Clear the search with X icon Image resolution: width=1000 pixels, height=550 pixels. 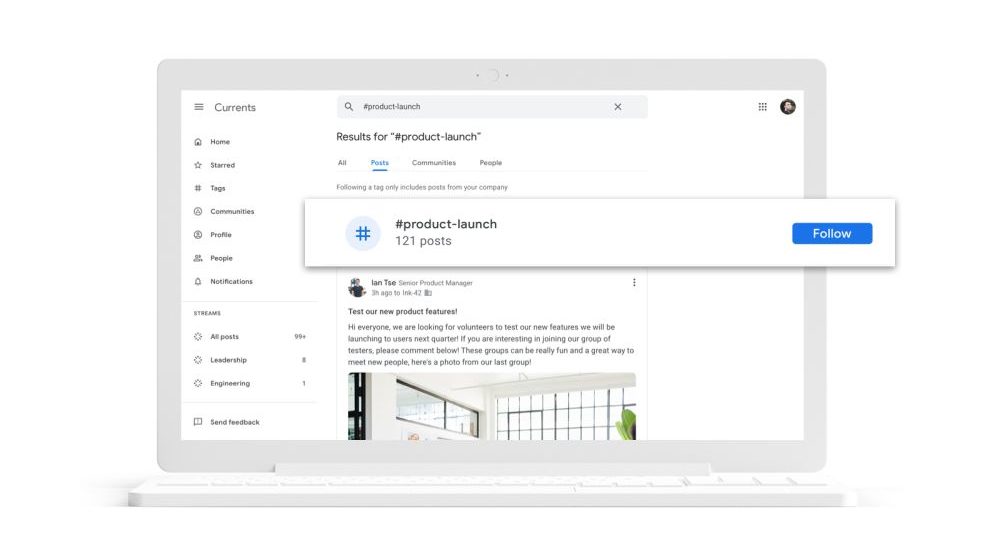tap(617, 107)
